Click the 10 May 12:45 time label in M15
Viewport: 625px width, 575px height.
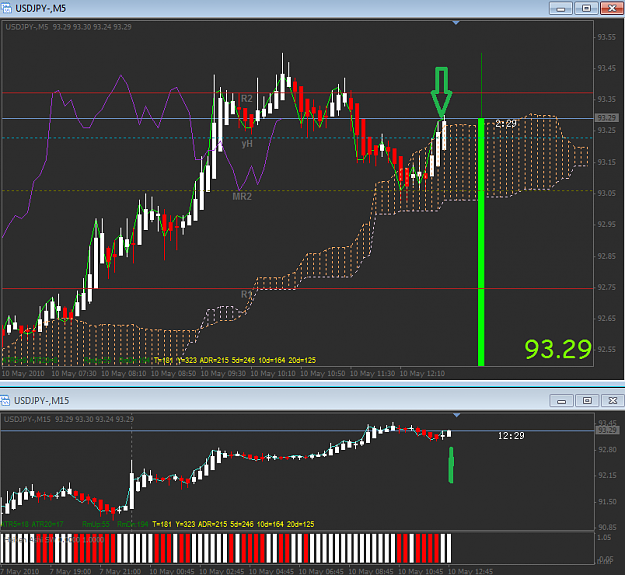(470, 571)
